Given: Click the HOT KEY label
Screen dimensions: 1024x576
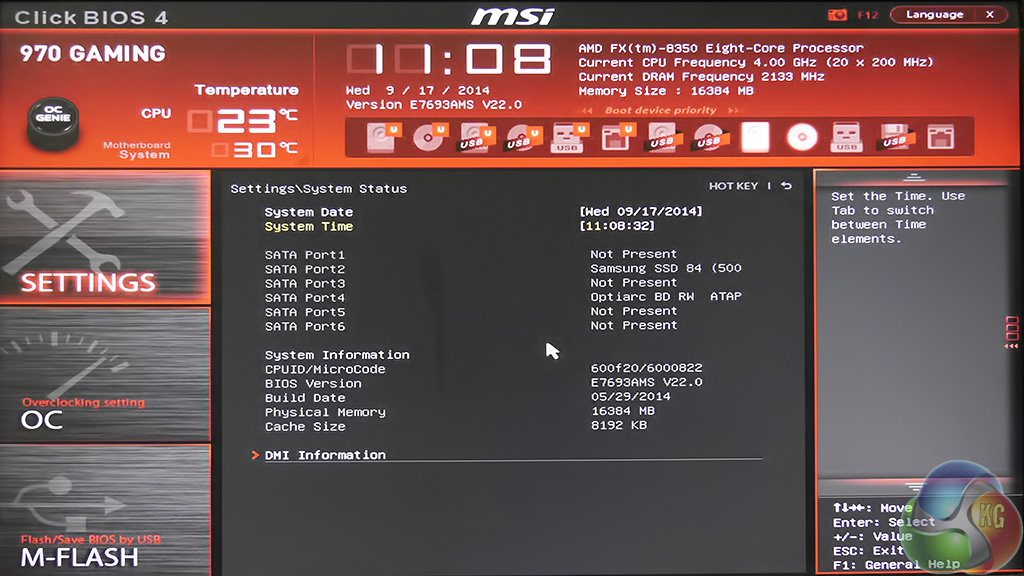Looking at the screenshot, I should click(x=733, y=186).
